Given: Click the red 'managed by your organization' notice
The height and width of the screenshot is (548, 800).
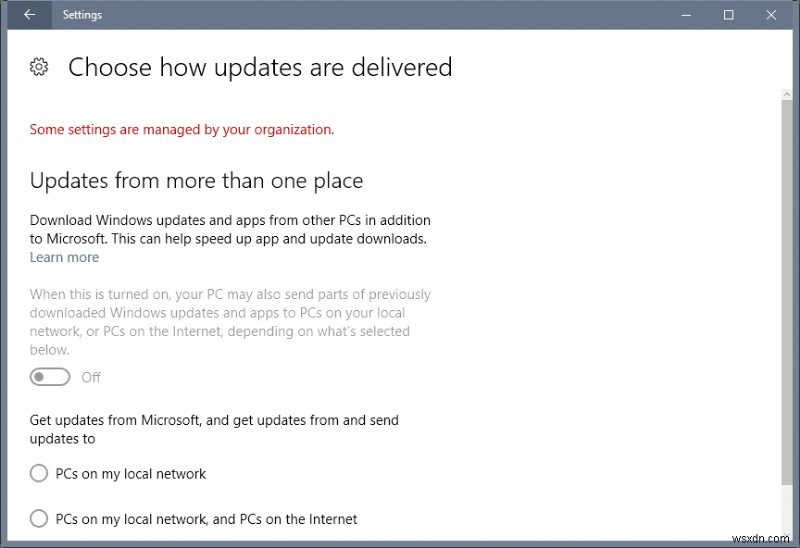Looking at the screenshot, I should pos(181,129).
